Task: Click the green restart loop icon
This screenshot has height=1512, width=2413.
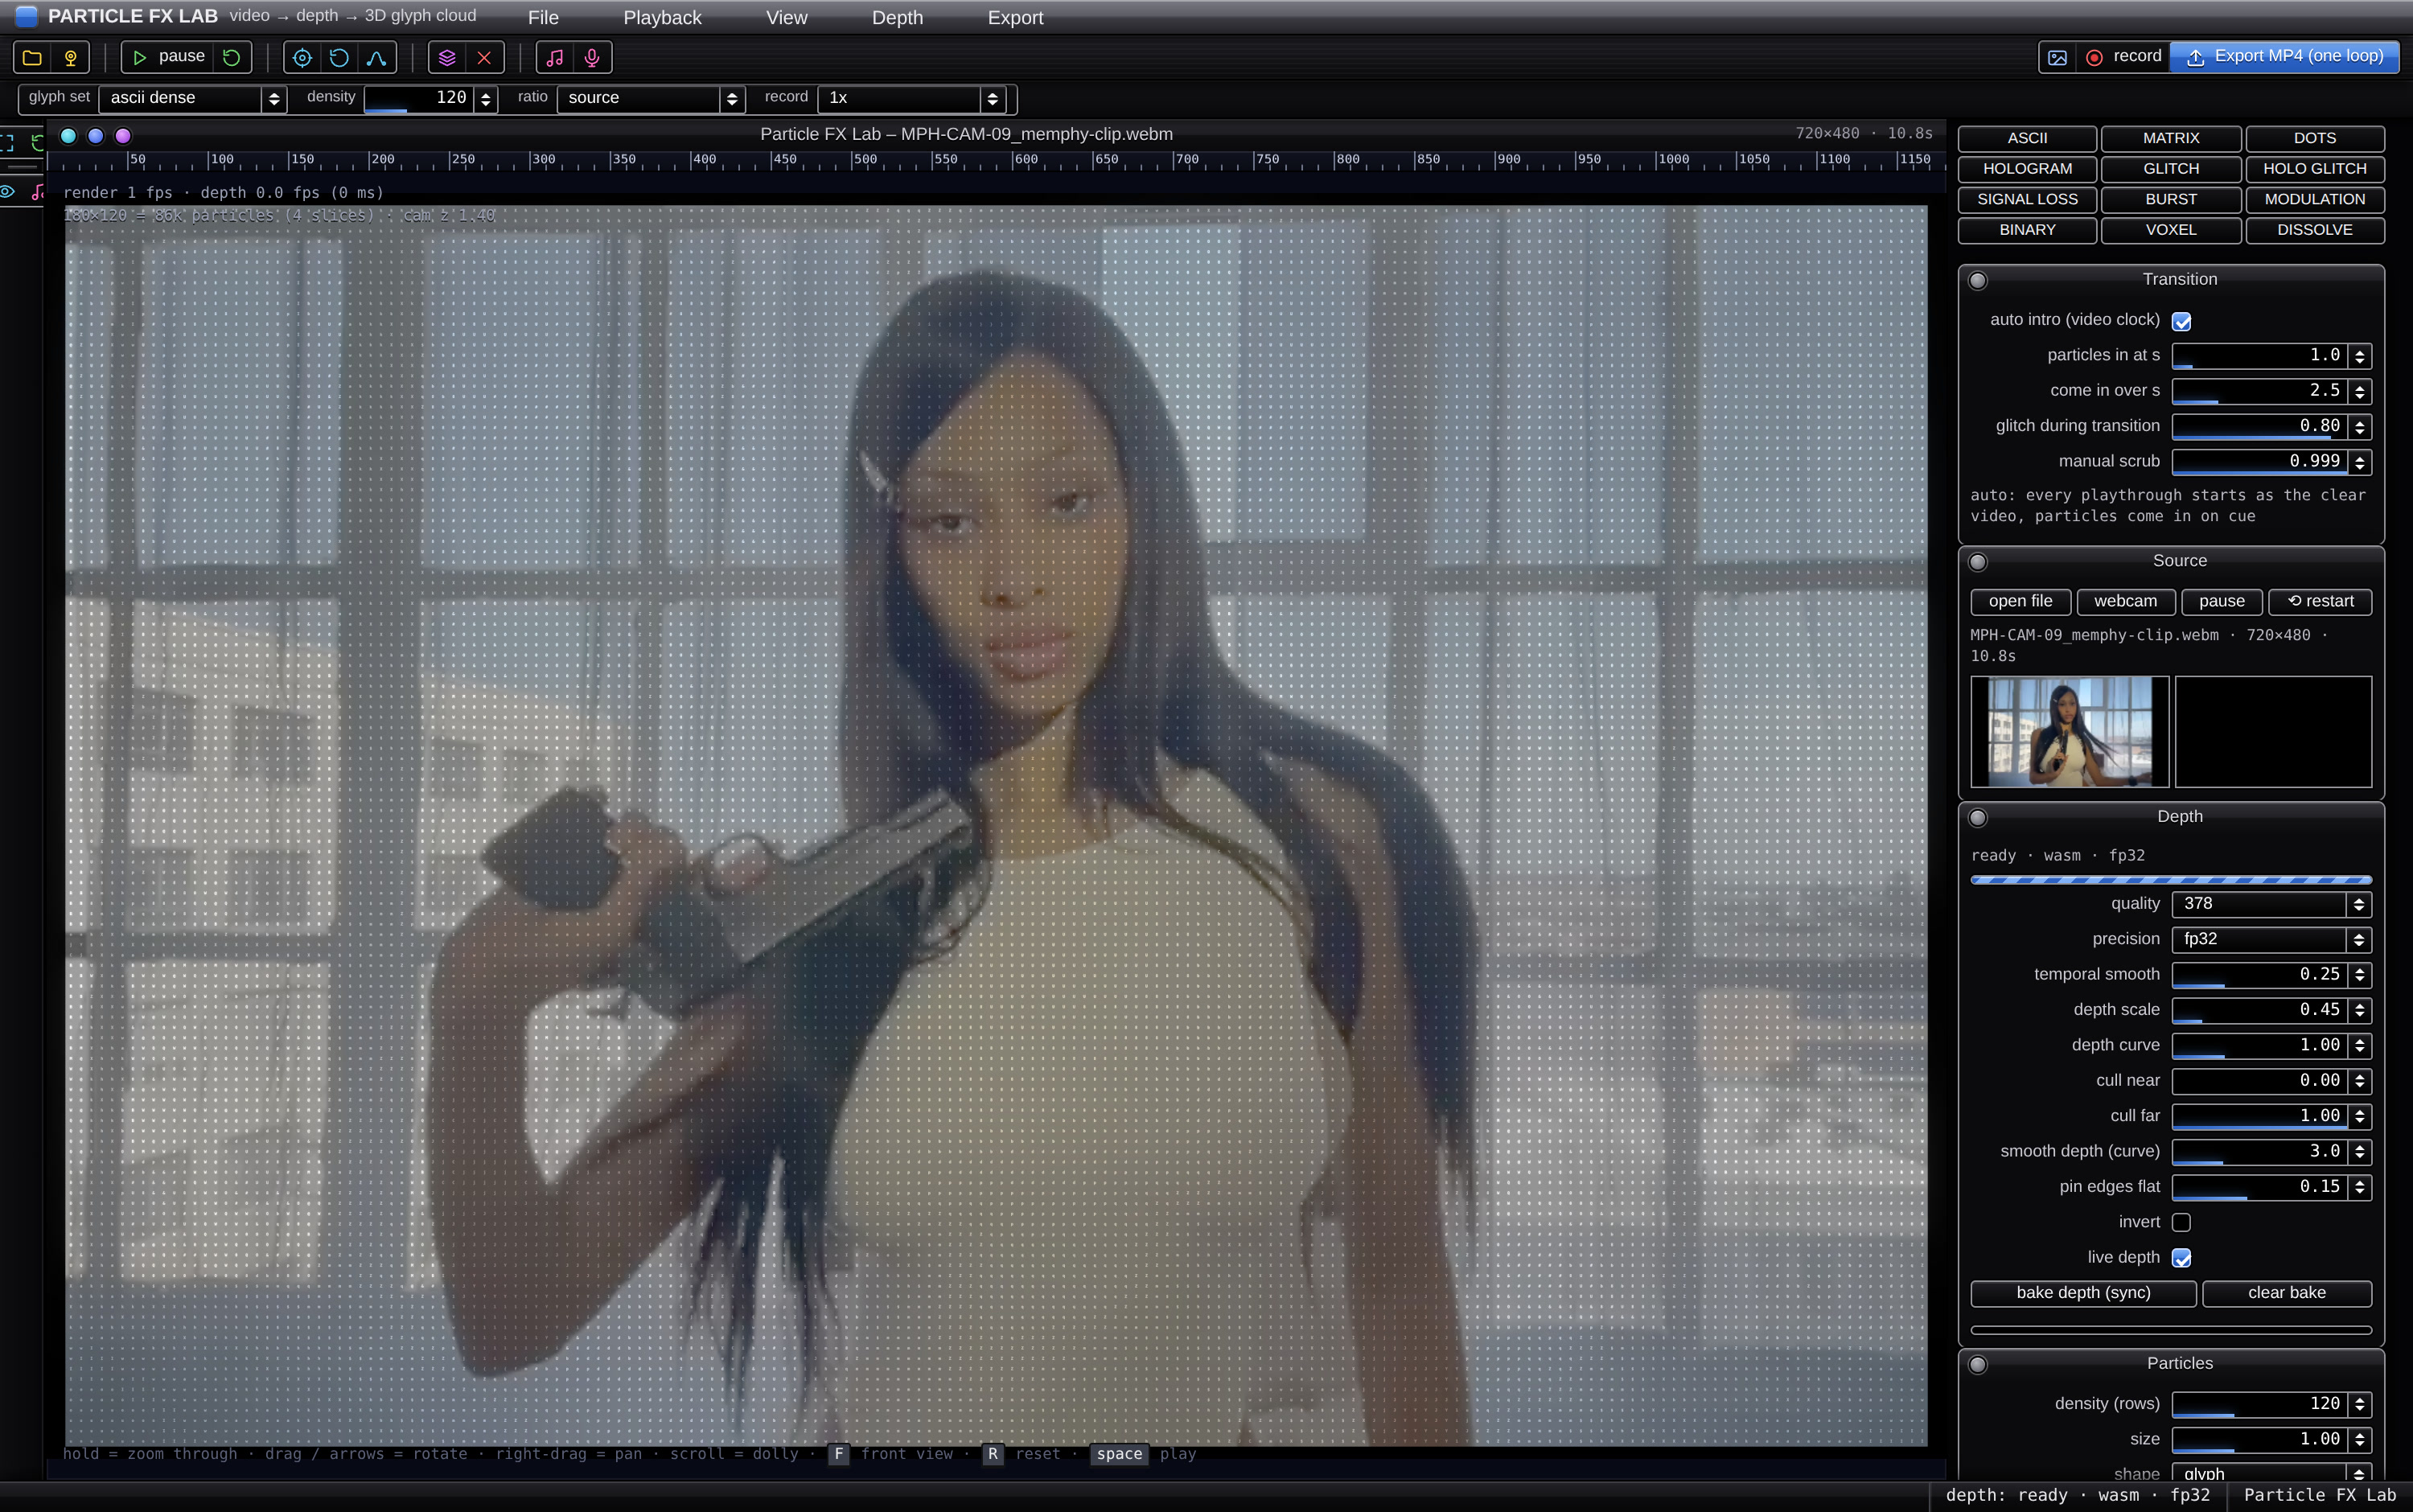Action: 232,57
